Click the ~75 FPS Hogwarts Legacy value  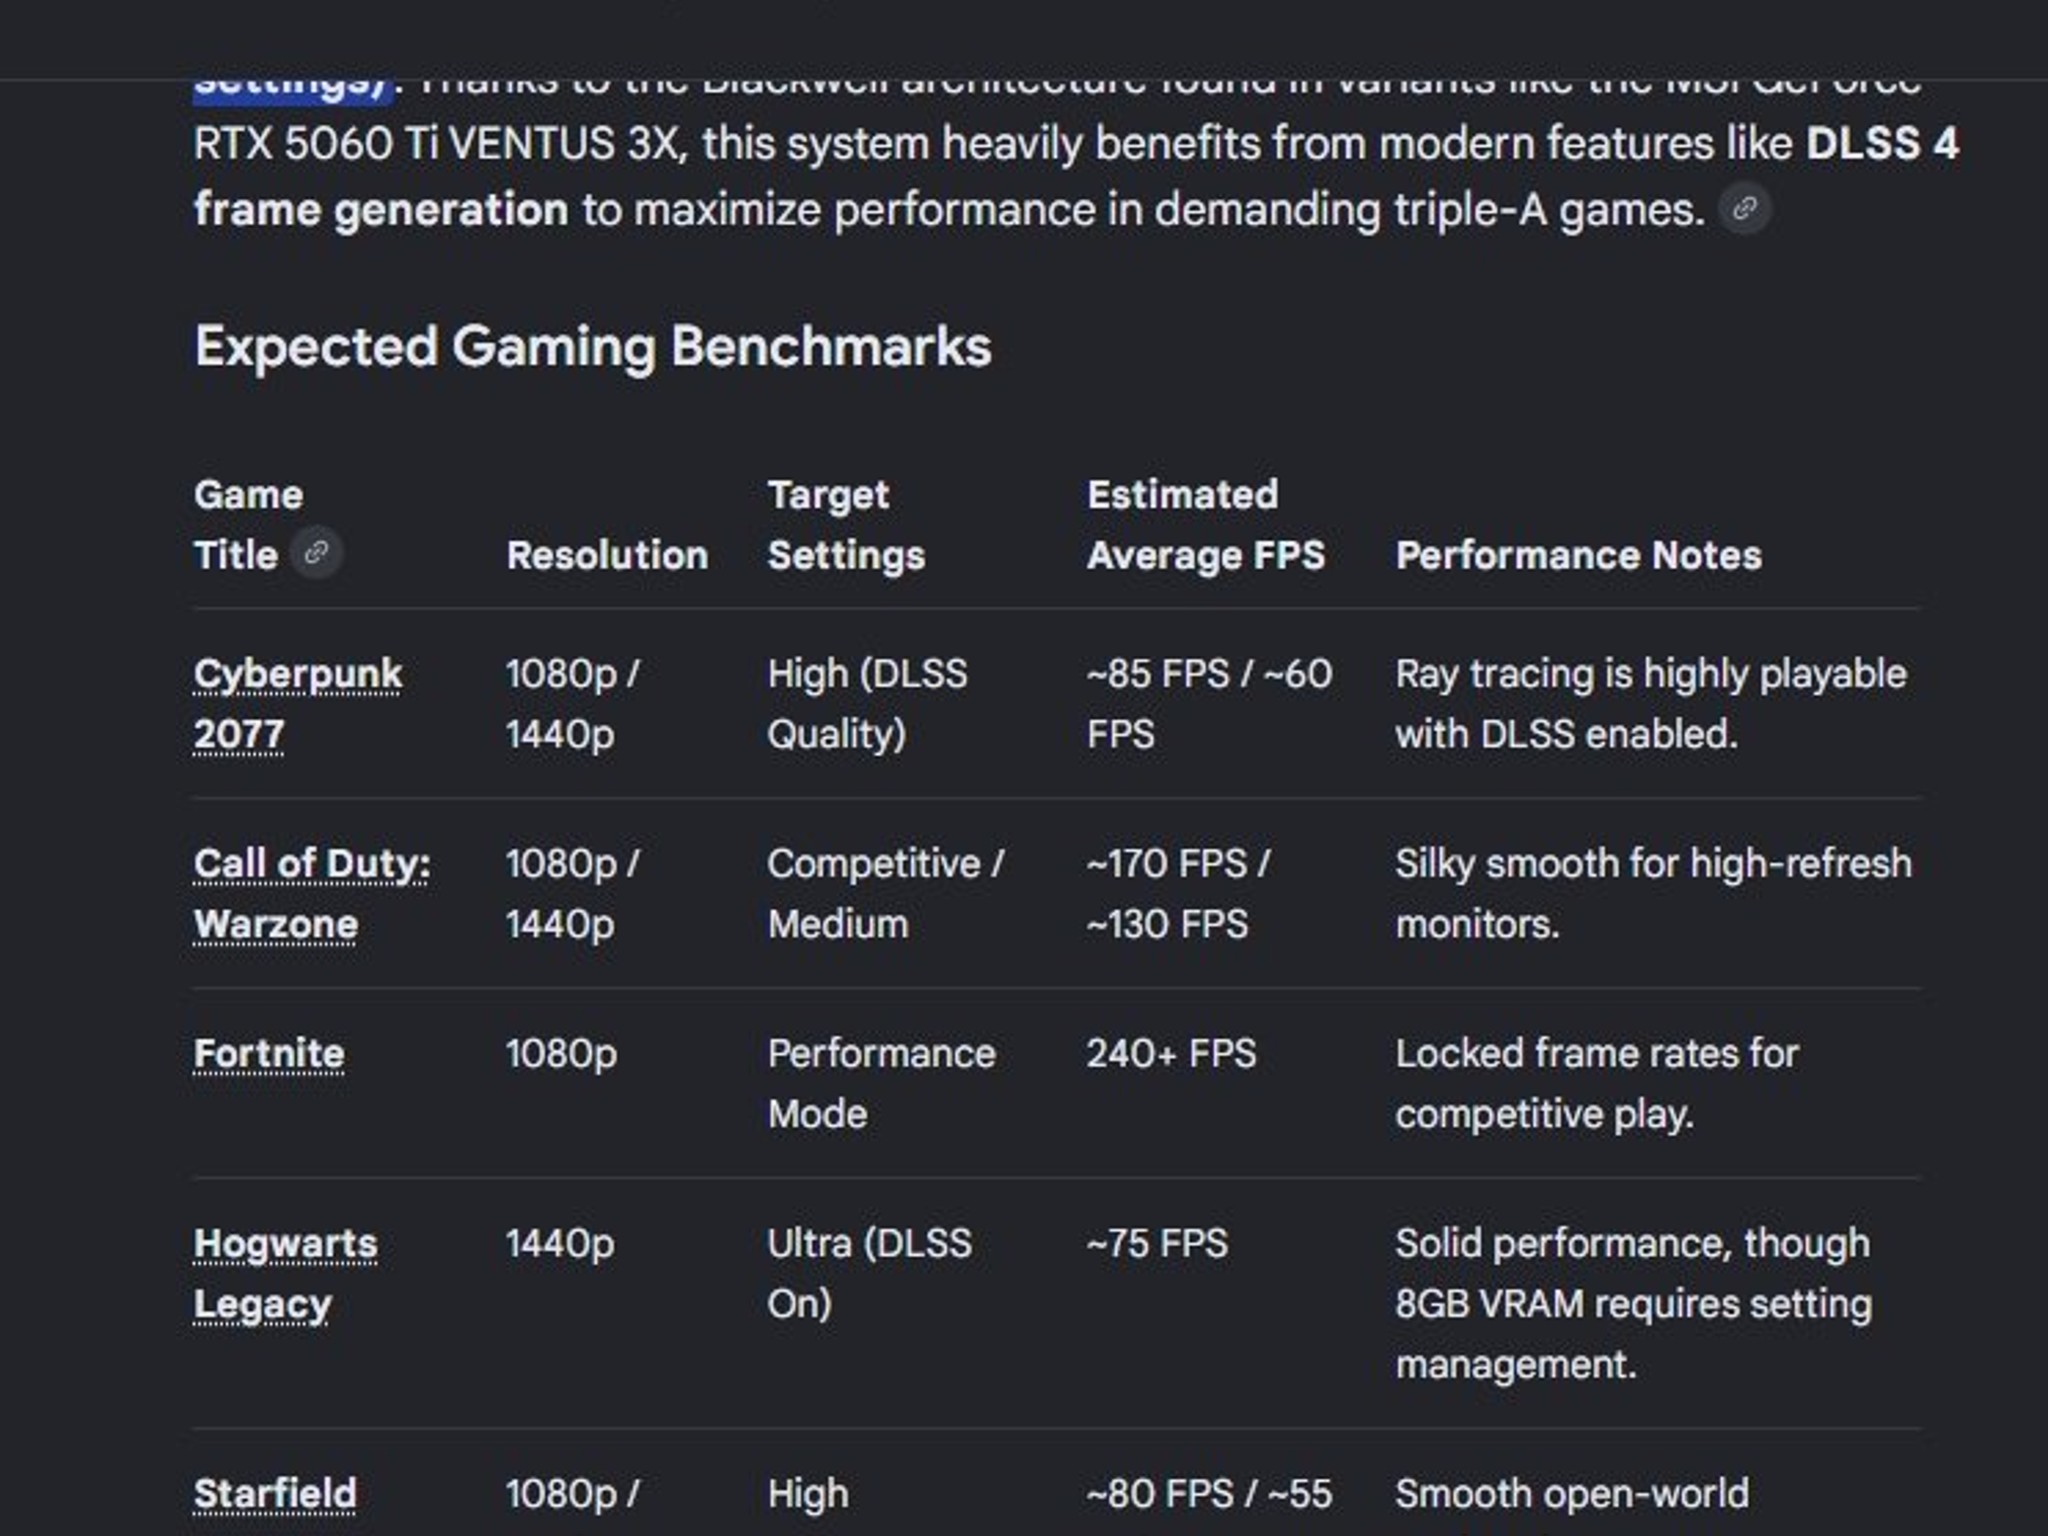[x=1157, y=1244]
